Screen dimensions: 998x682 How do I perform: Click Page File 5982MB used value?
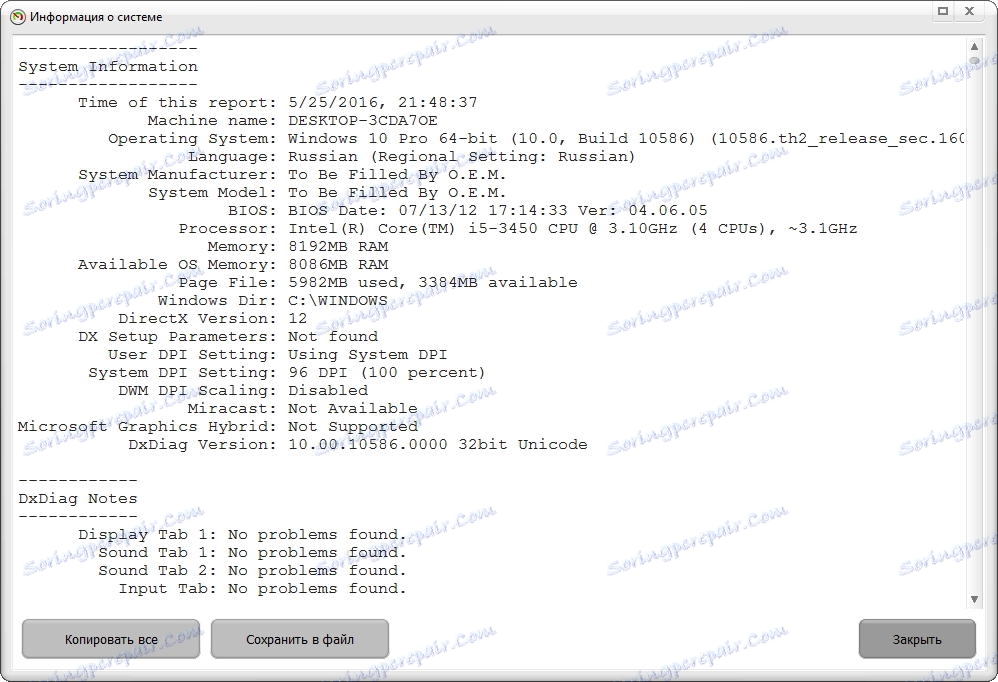pos(433,282)
